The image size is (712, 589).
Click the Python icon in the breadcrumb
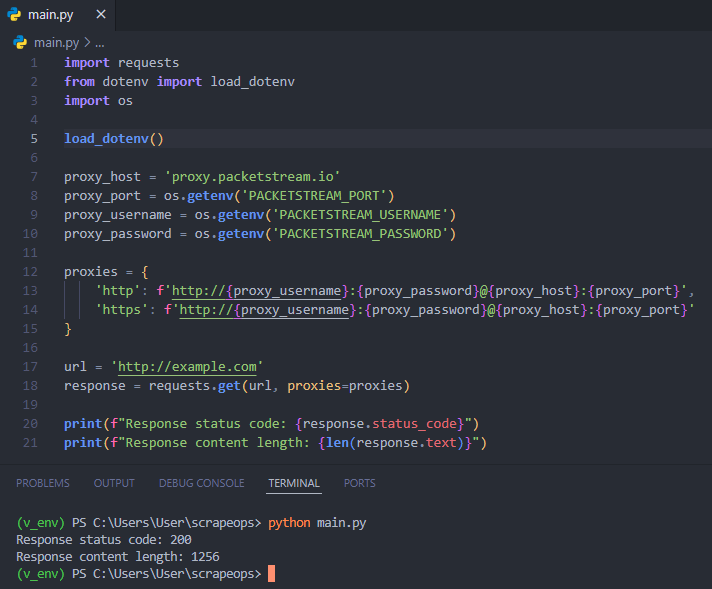21,42
